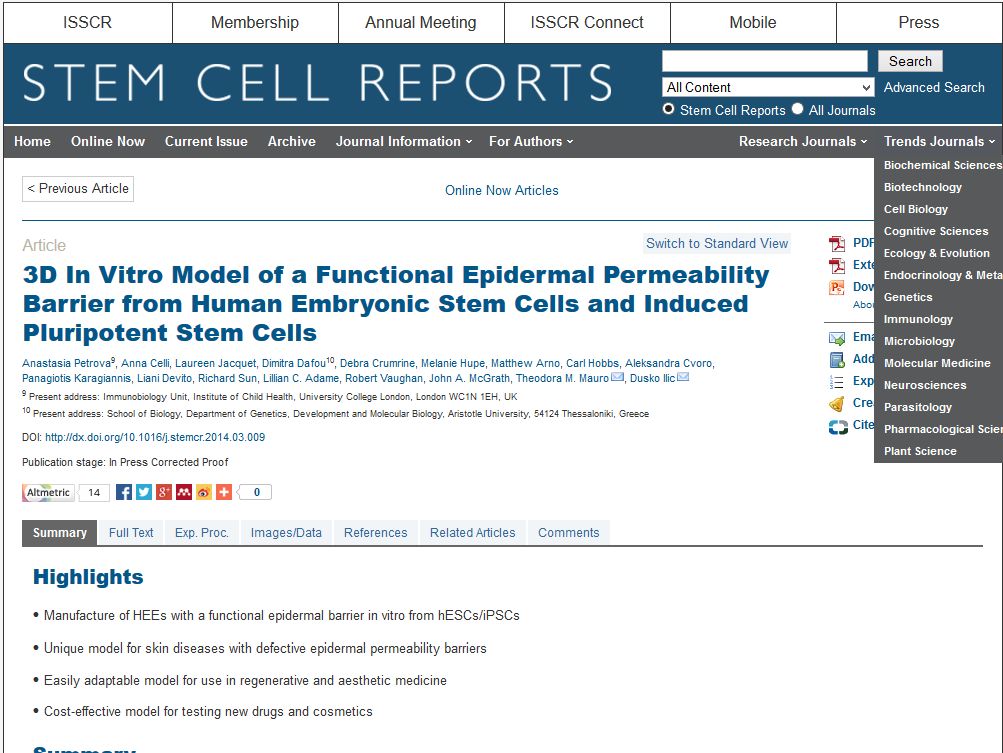
Task: Save article with Mendeley icon
Action: tap(184, 492)
